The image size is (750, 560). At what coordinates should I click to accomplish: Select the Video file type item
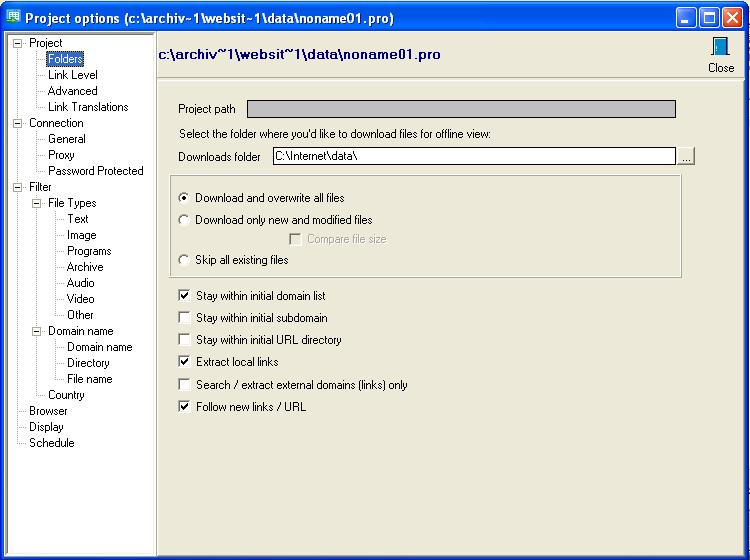point(81,299)
